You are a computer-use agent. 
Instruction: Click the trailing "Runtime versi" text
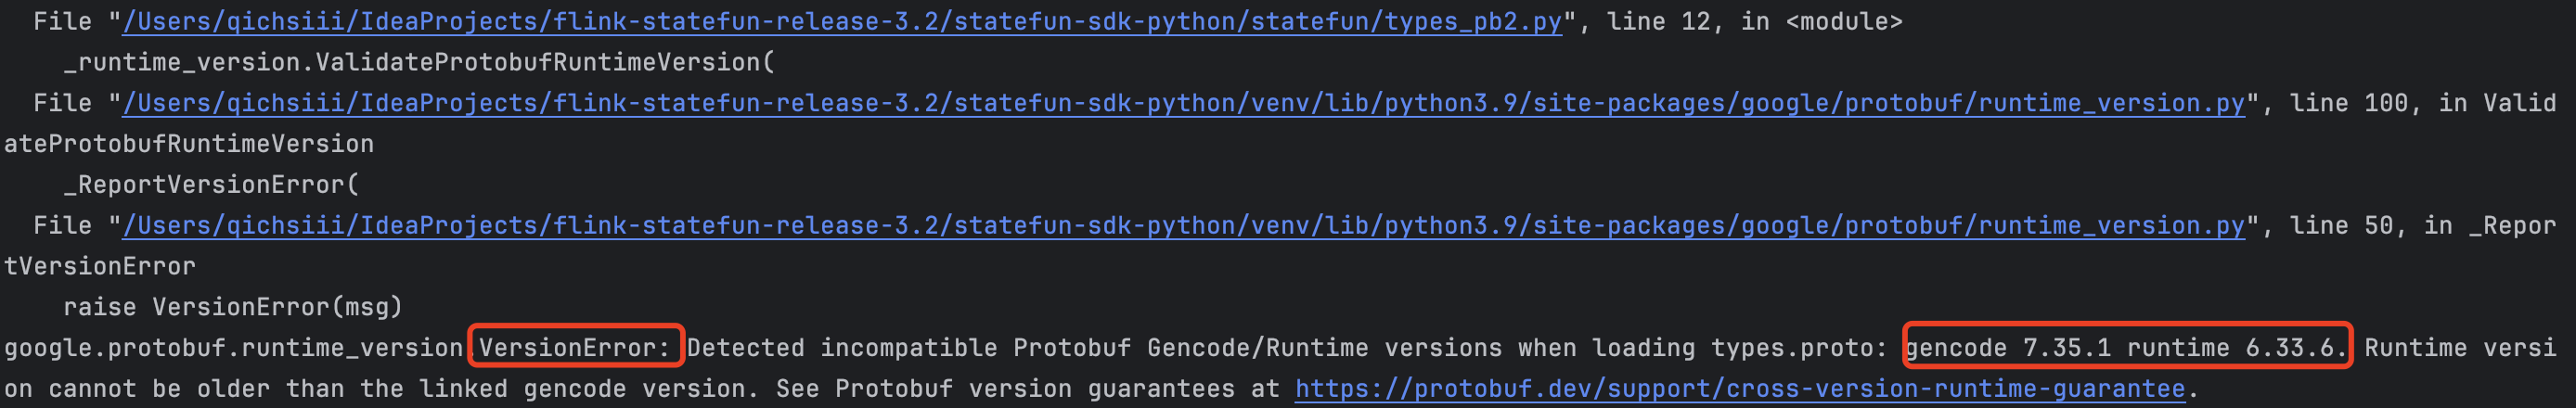tap(2460, 347)
